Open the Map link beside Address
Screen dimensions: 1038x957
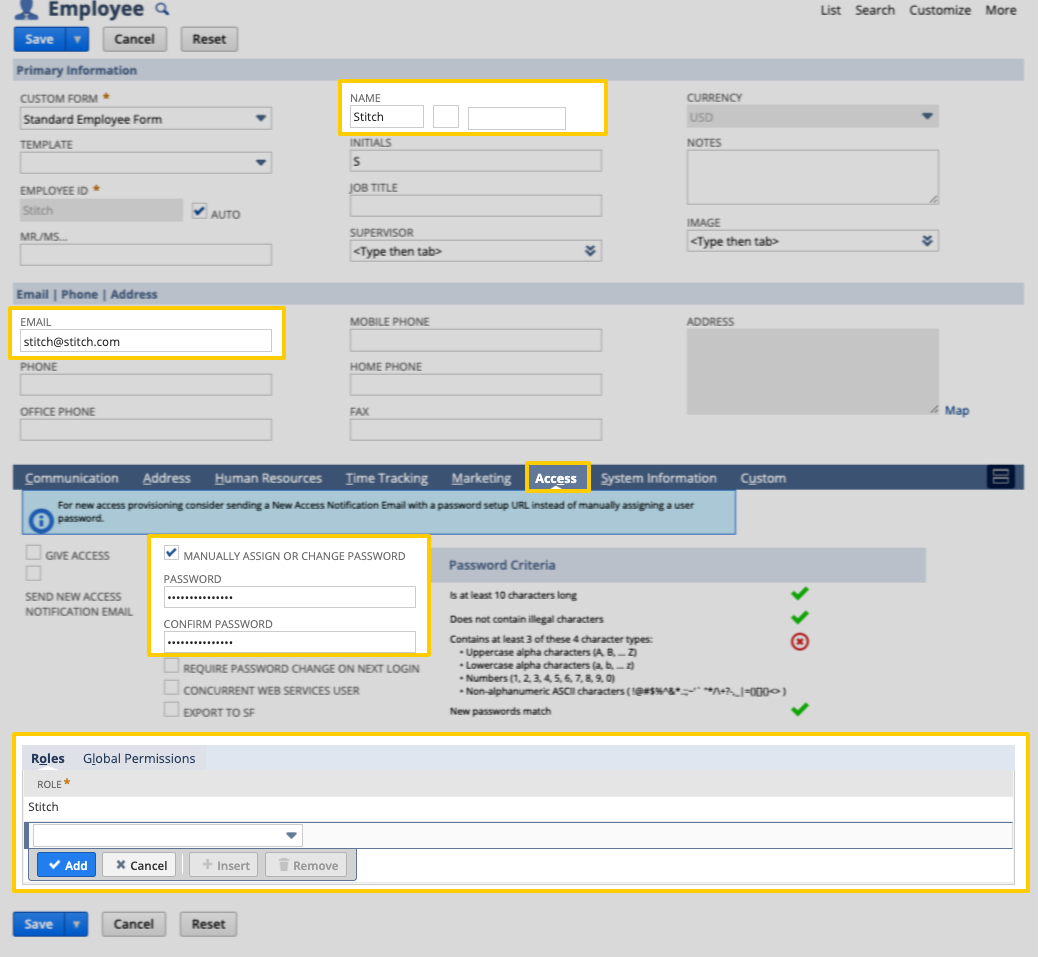point(957,410)
